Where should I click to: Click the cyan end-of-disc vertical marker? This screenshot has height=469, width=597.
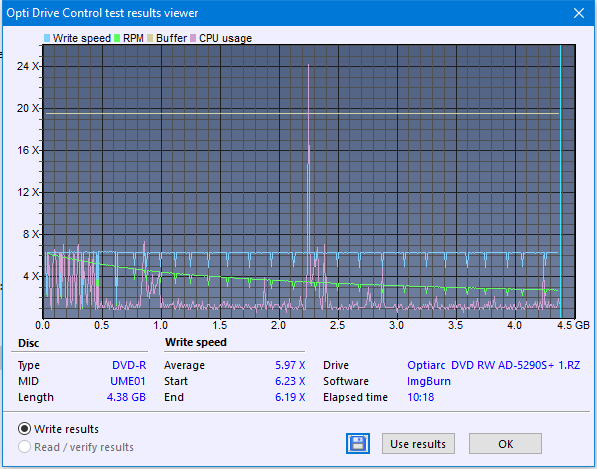[560, 182]
